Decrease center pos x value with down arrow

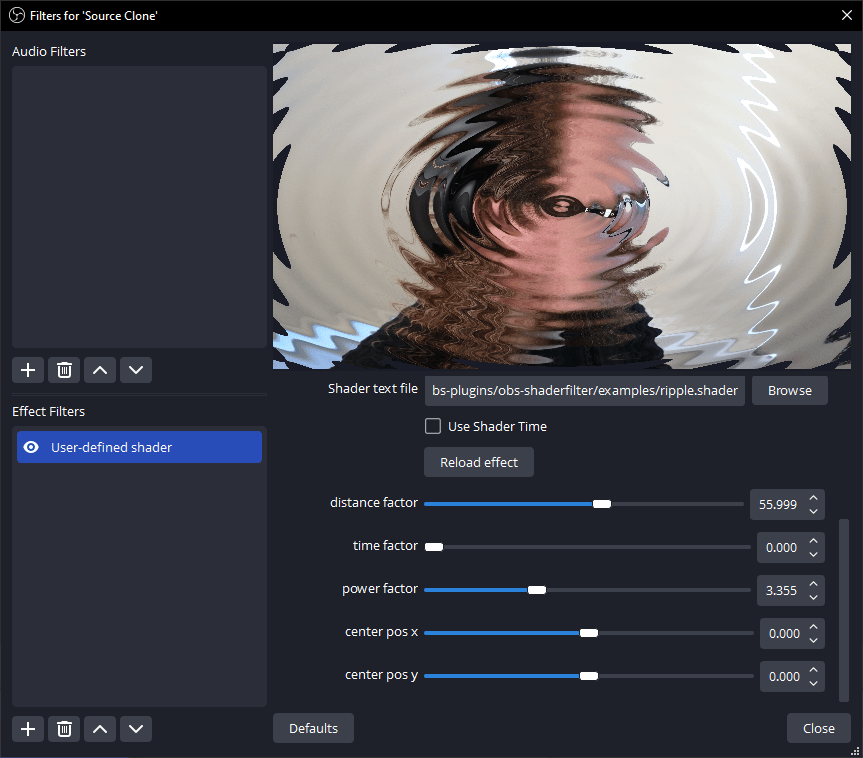coord(813,640)
